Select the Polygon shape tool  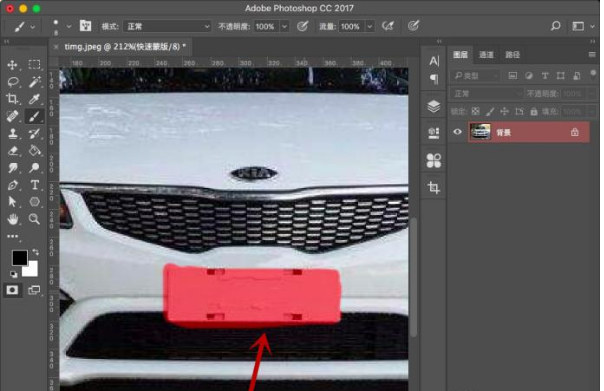click(x=34, y=202)
